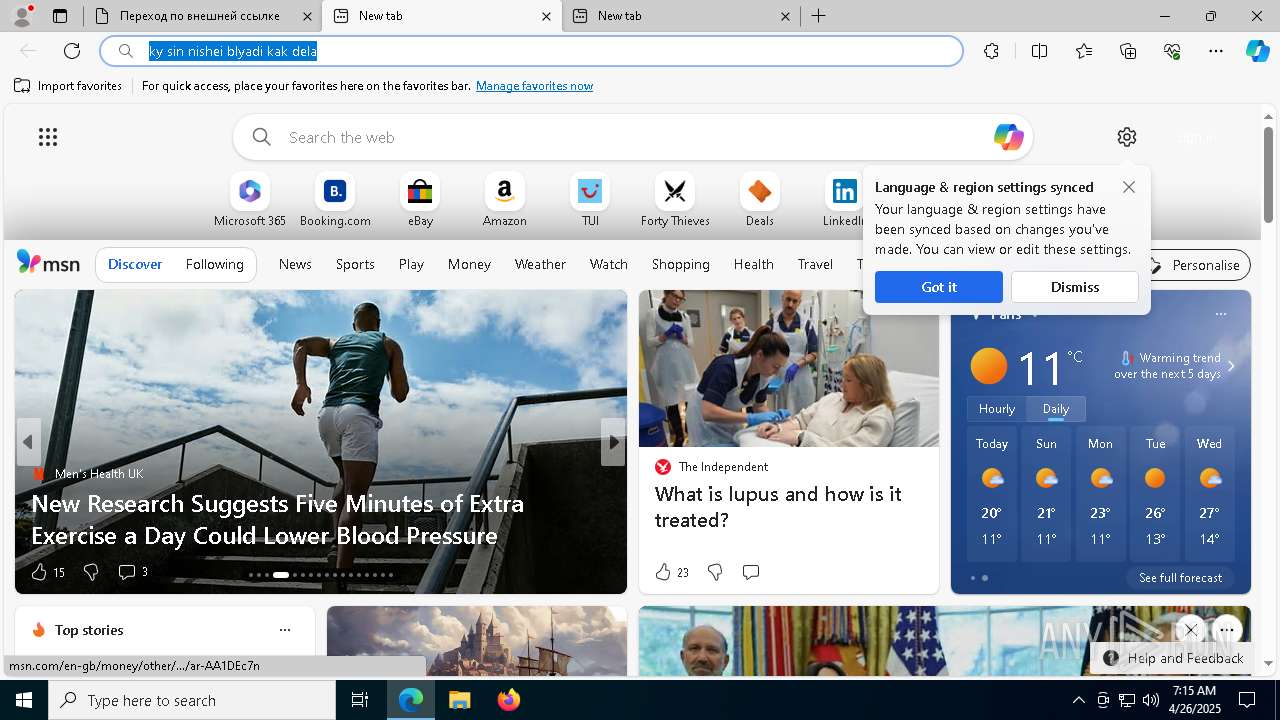1280x720 pixels.
Task: Open the Windows notification center
Action: (1247, 700)
